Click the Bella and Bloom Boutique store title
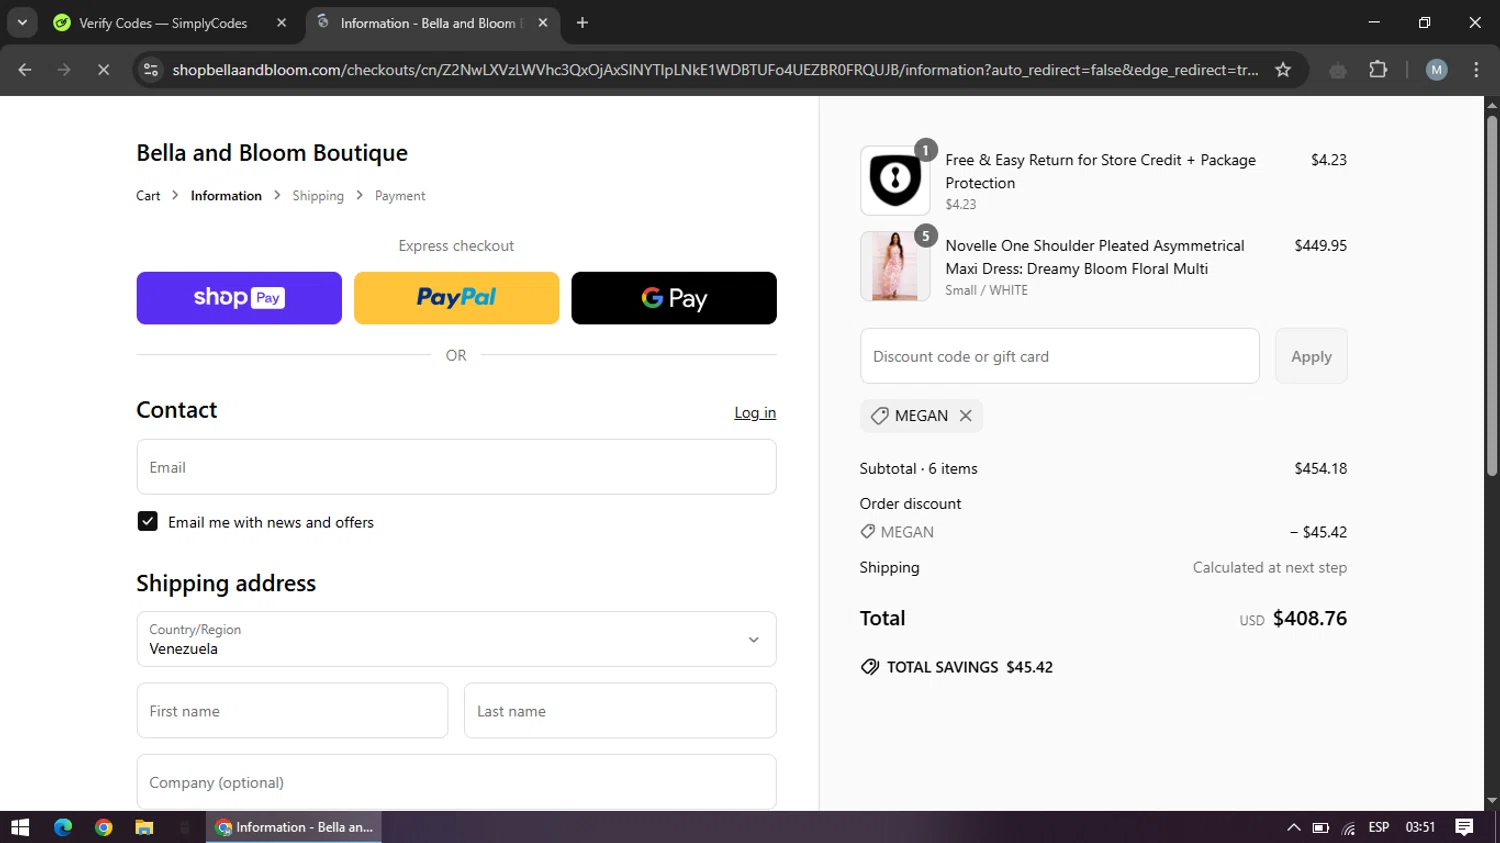This screenshot has height=843, width=1500. [272, 153]
